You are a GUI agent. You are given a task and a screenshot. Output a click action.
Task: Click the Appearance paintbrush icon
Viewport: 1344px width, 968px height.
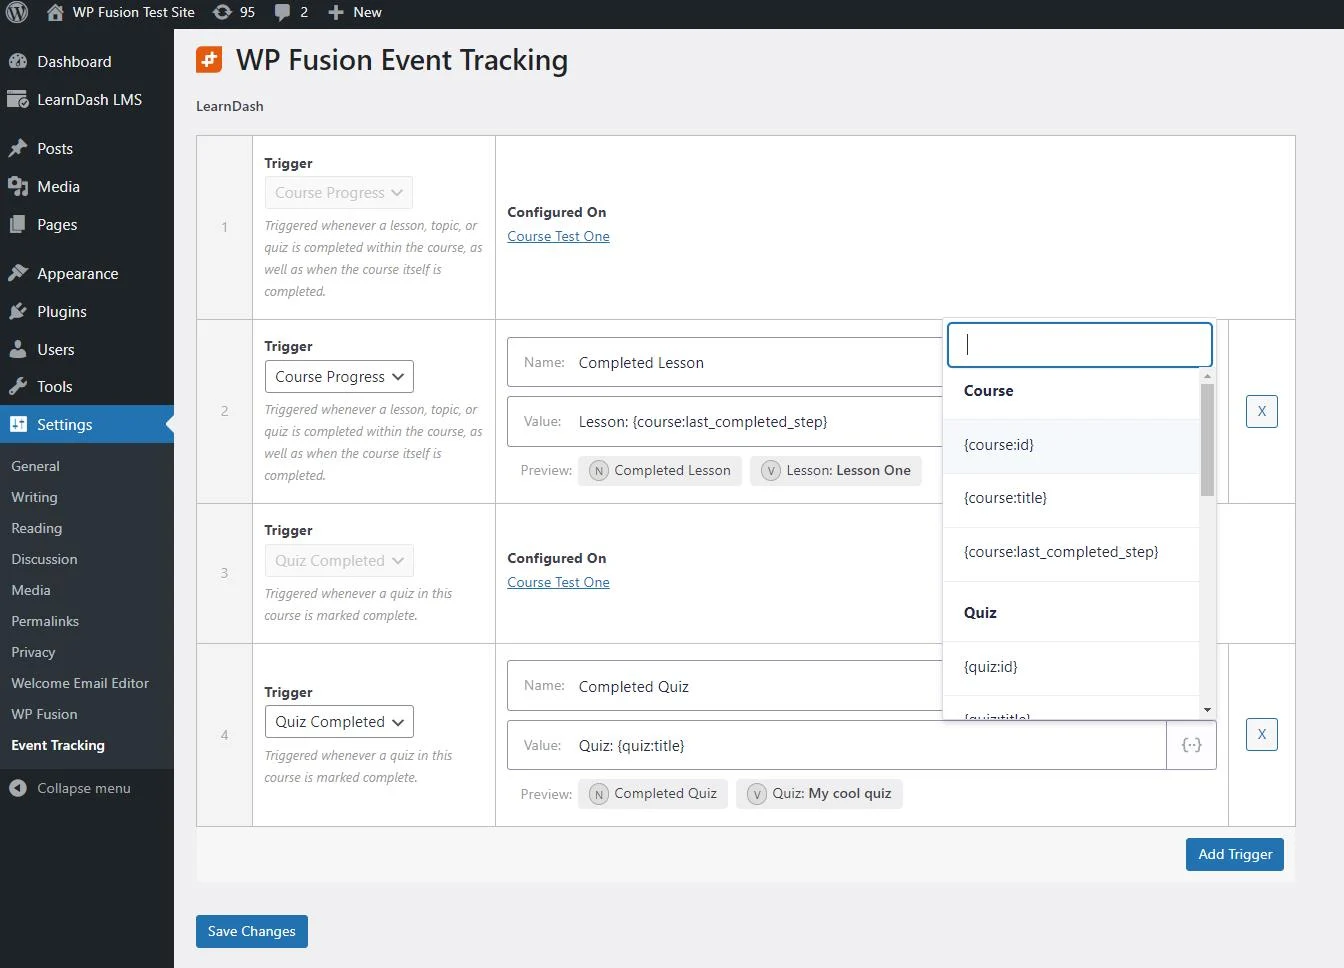click(18, 273)
